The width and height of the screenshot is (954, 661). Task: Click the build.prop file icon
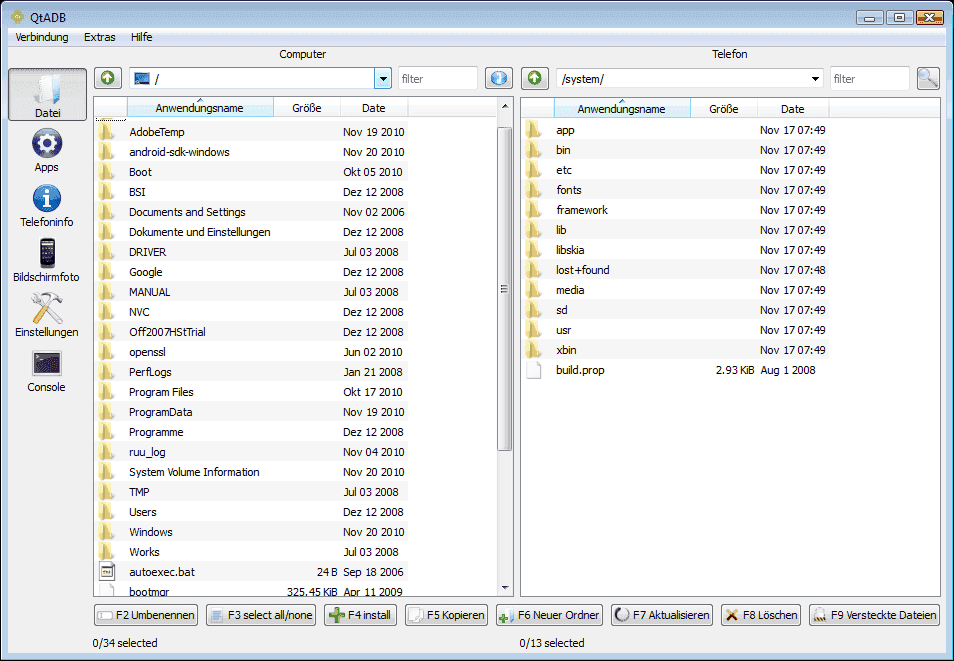point(534,369)
